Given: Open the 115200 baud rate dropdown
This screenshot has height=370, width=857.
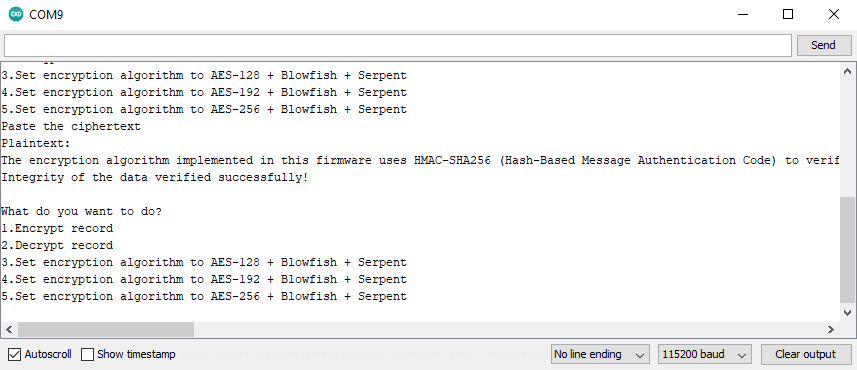Looking at the screenshot, I should coord(705,354).
